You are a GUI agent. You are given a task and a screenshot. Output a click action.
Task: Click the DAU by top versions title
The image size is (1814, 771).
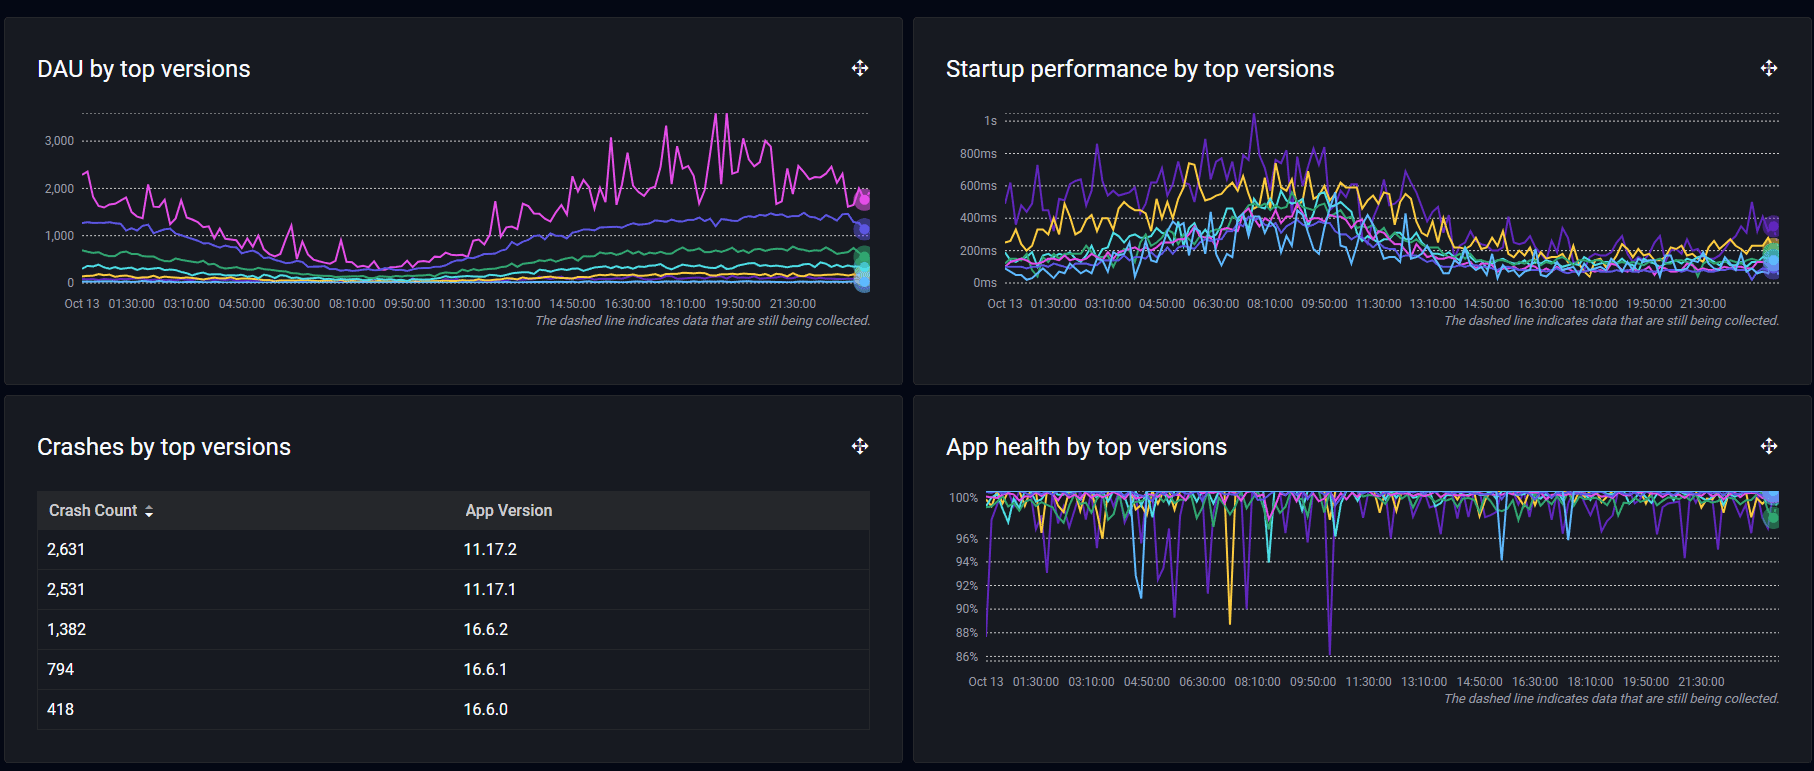(144, 69)
